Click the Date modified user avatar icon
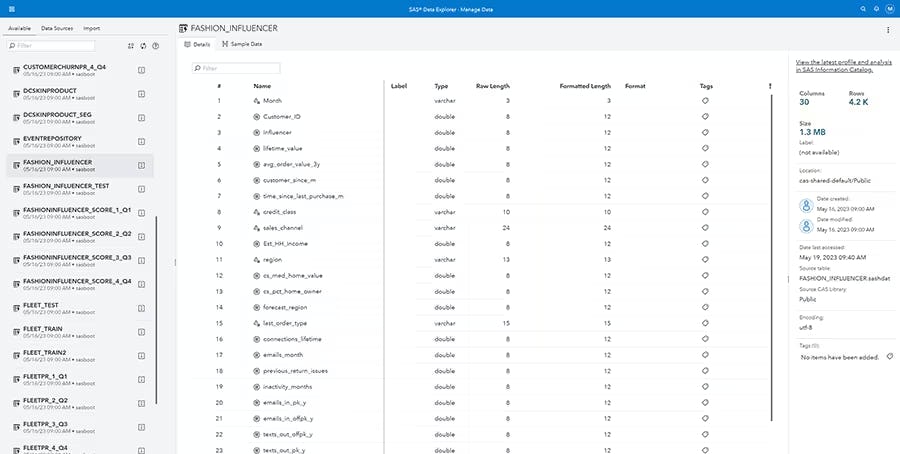The image size is (900, 454). point(806,226)
